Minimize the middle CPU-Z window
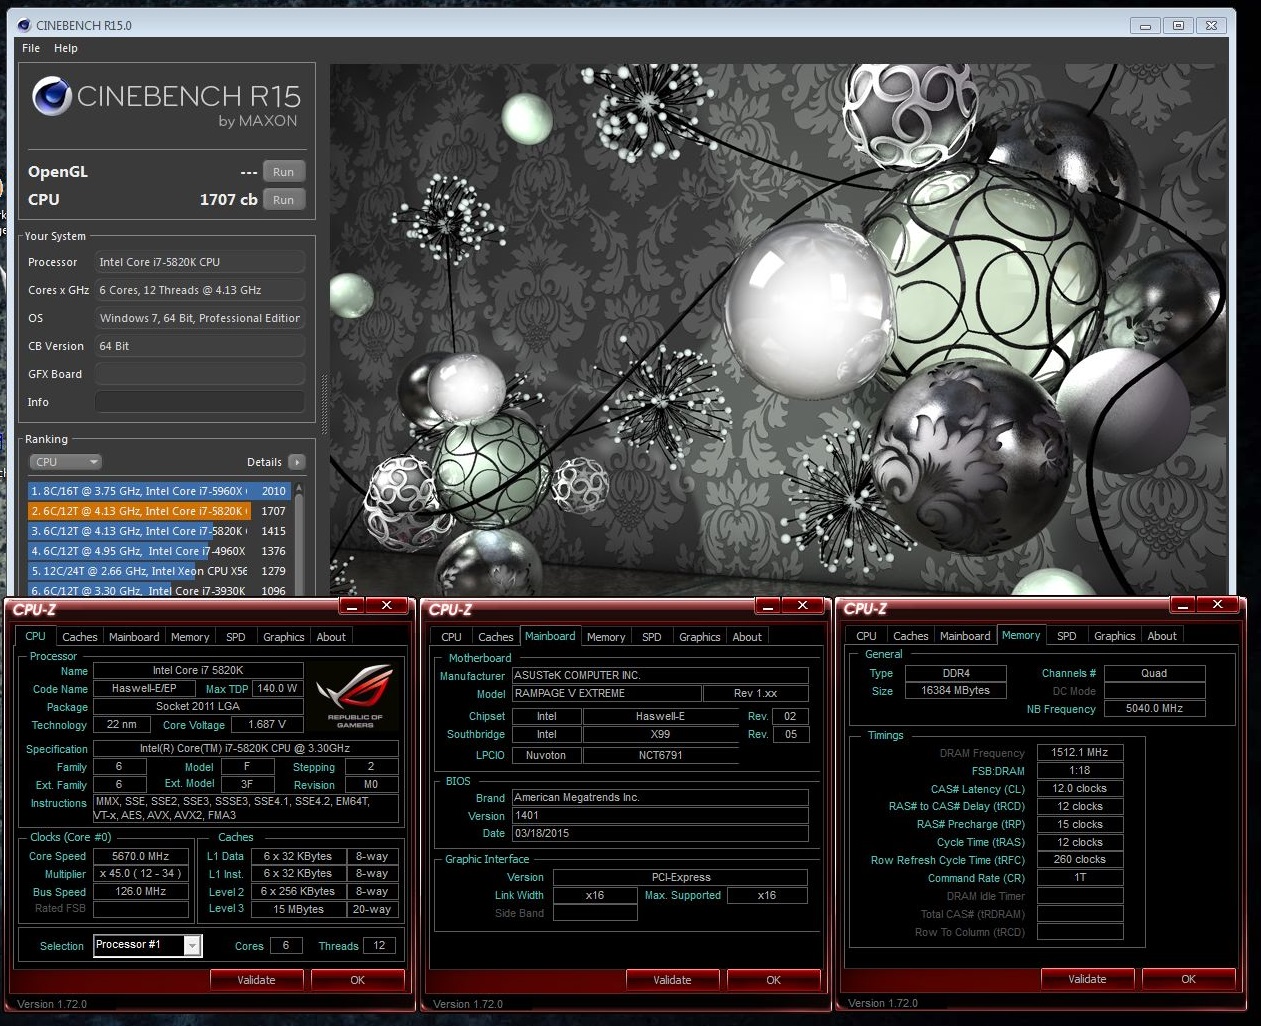This screenshot has width=1261, height=1026. 768,606
